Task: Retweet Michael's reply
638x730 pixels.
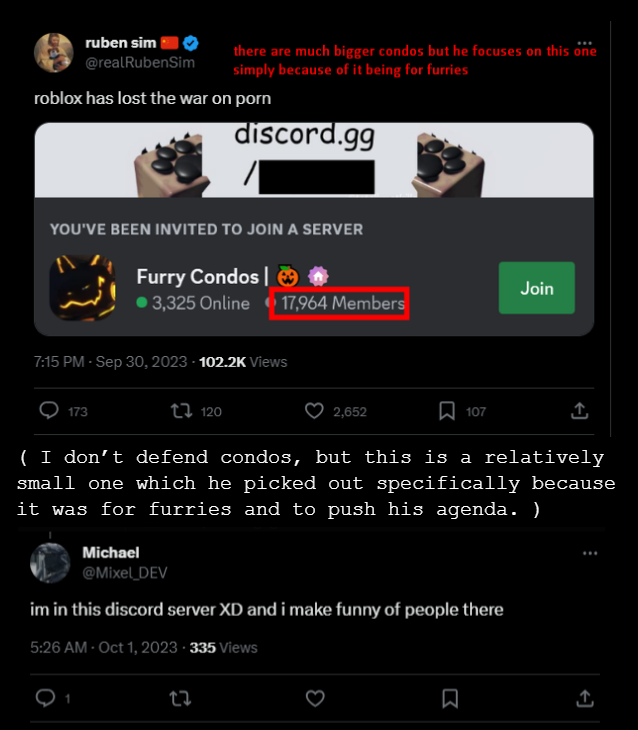Action: tap(180, 698)
